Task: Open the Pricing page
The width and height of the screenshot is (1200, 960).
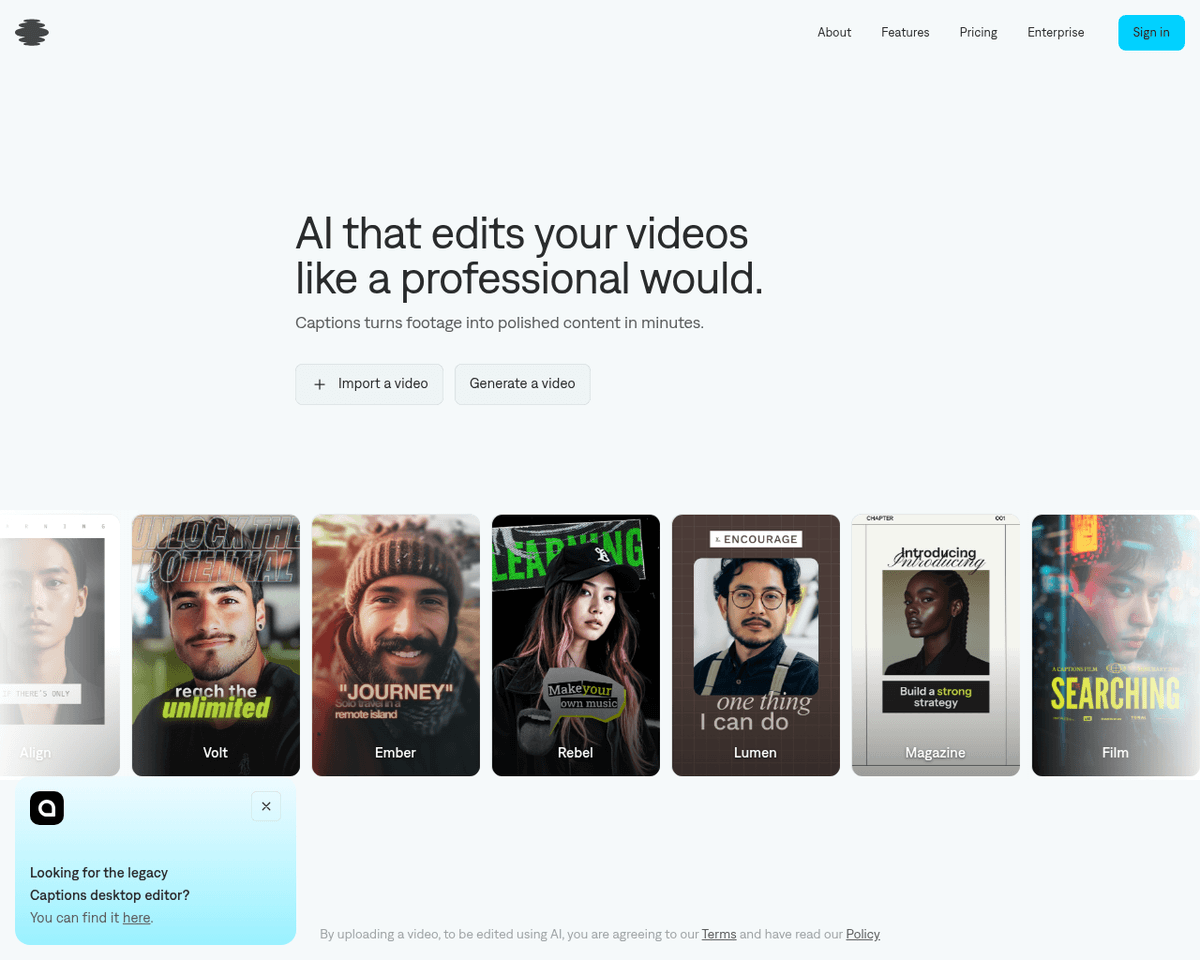Action: [x=978, y=32]
